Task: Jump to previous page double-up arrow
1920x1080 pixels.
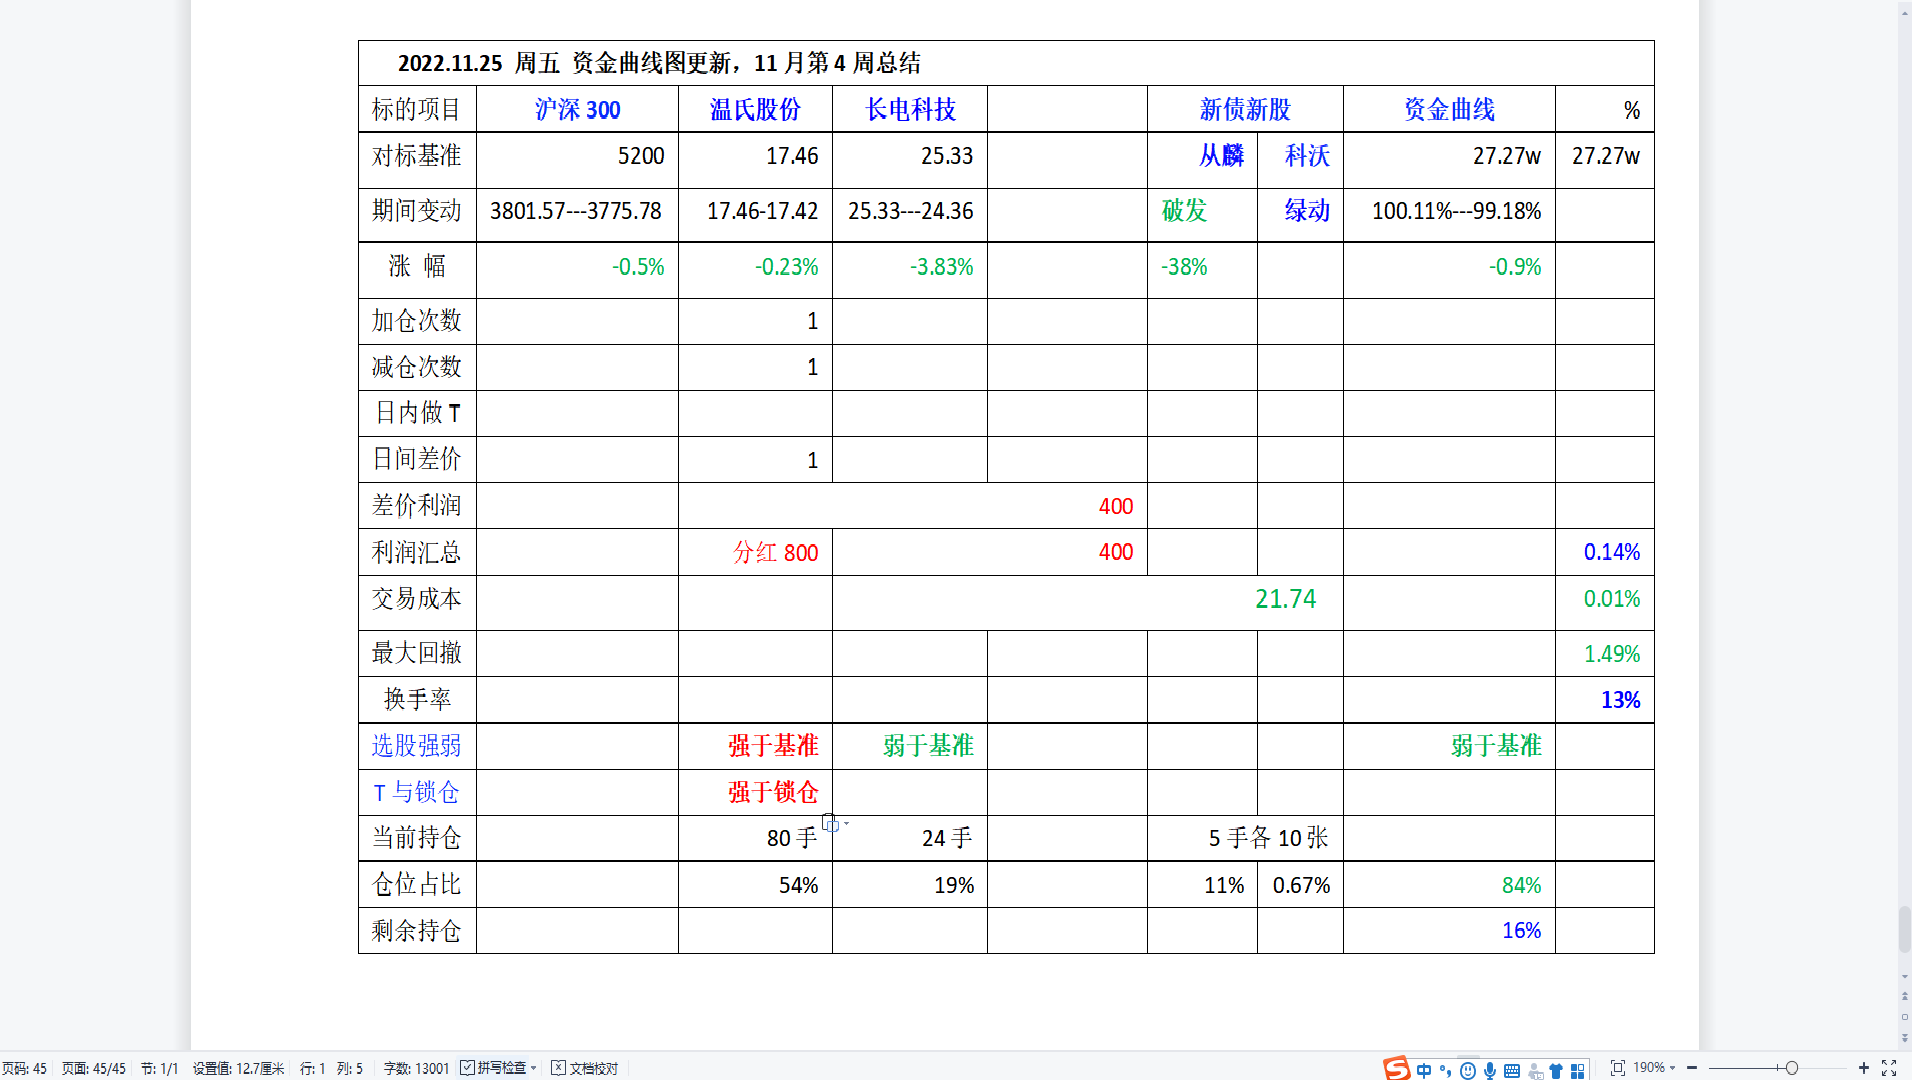Action: tap(1905, 997)
